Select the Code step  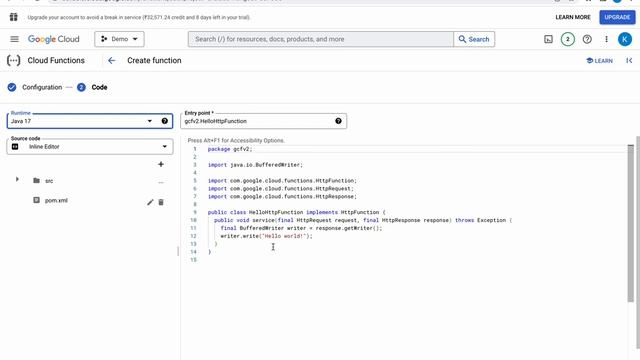click(x=92, y=87)
